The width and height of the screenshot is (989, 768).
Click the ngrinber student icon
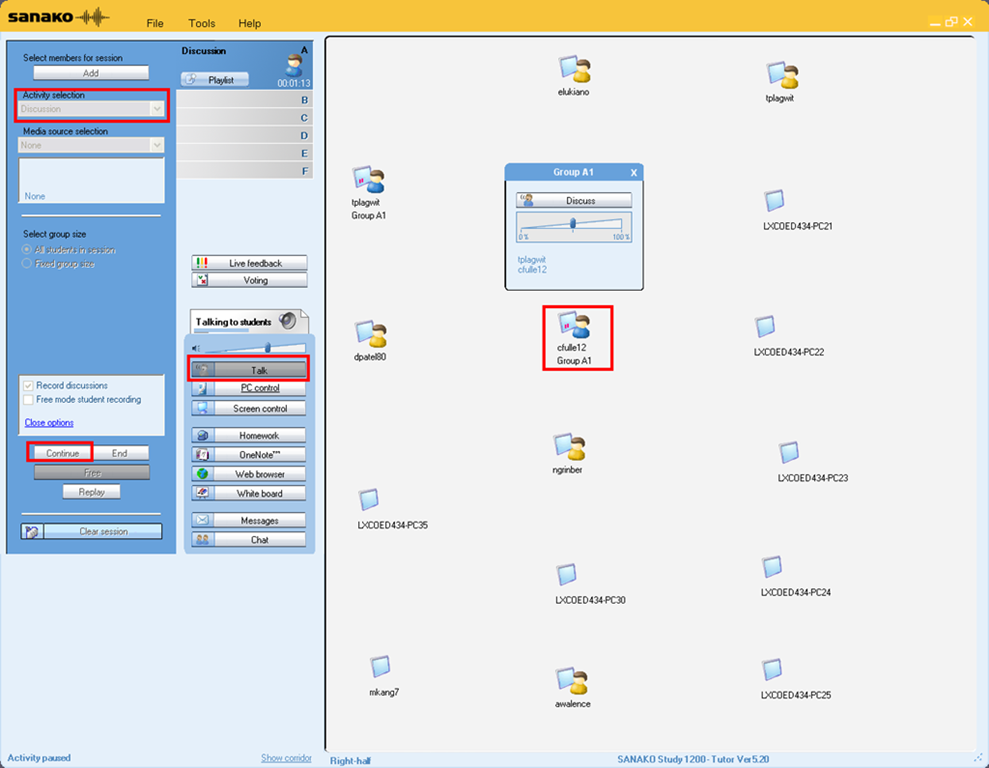coord(569,447)
